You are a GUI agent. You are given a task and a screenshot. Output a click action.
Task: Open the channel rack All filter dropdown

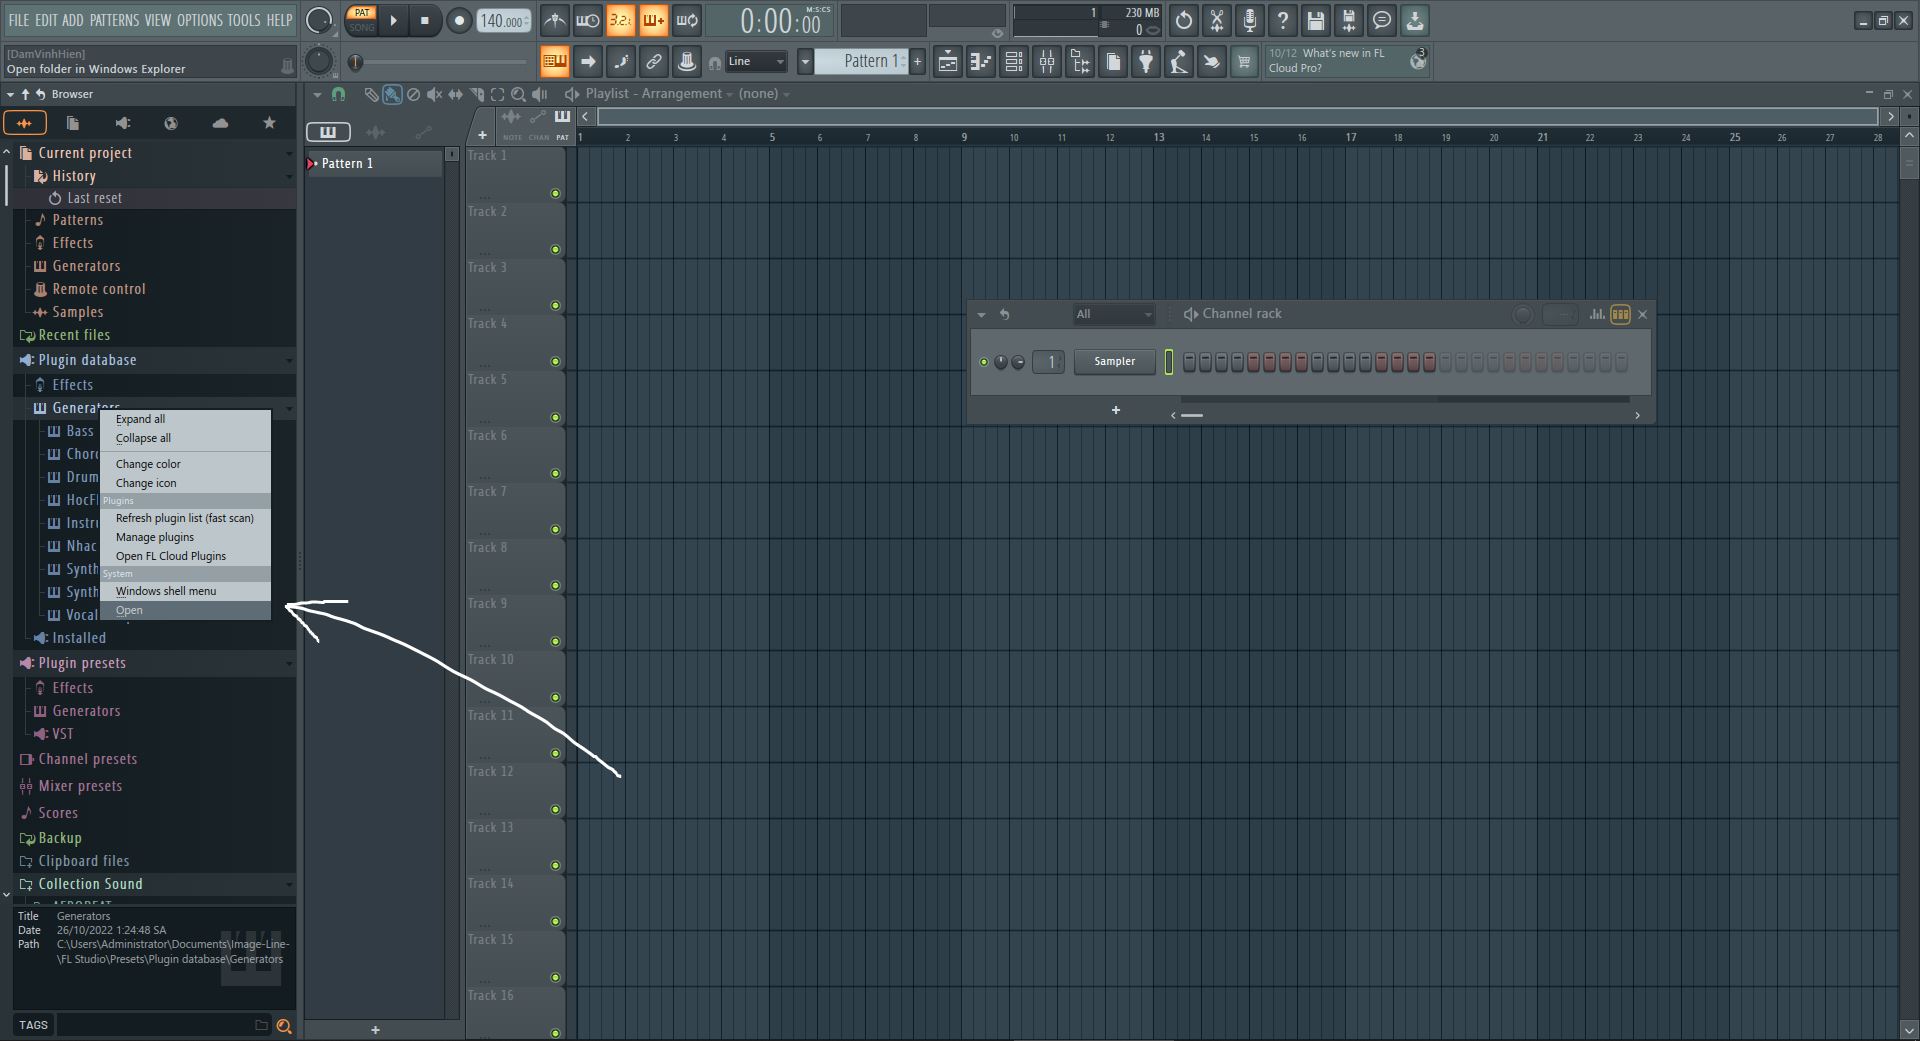[x=1113, y=314]
